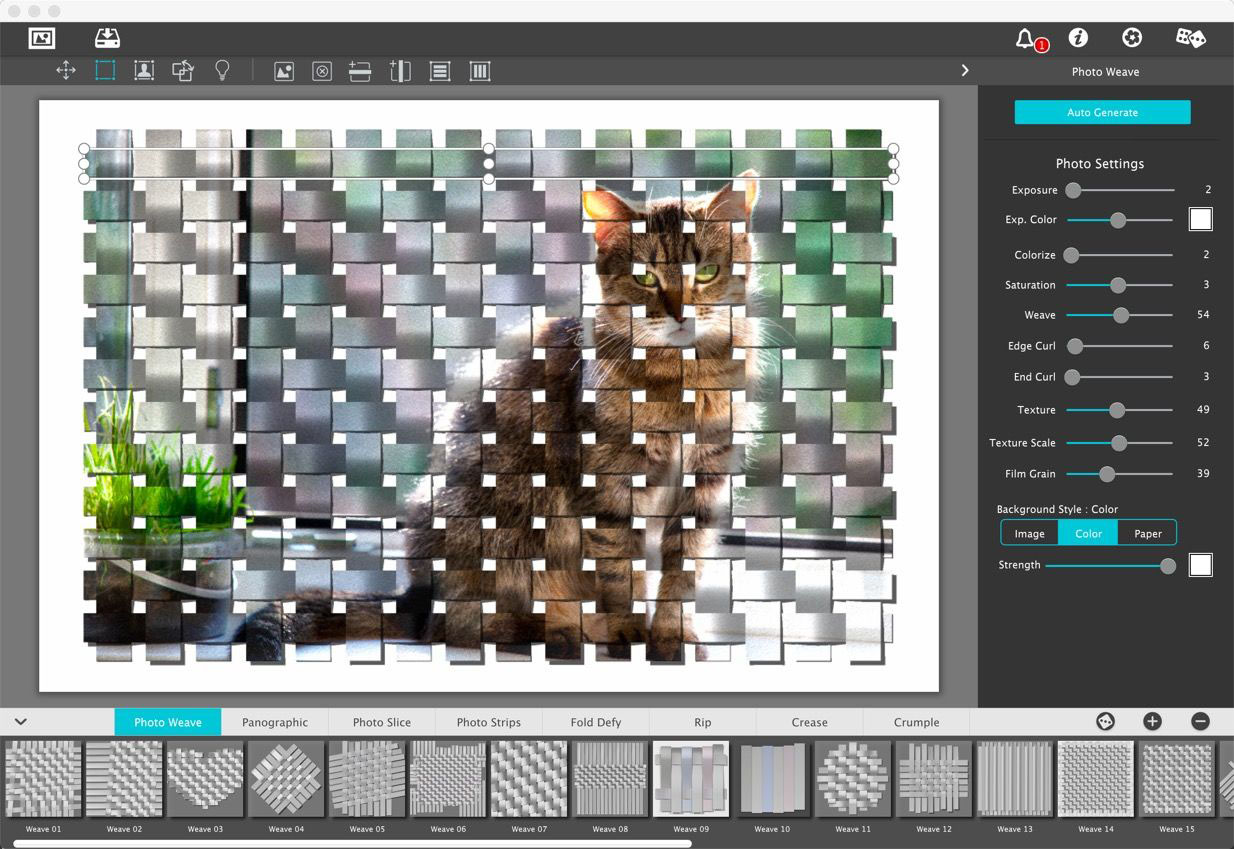Collapse the preset tray with the chevron

pos(20,721)
